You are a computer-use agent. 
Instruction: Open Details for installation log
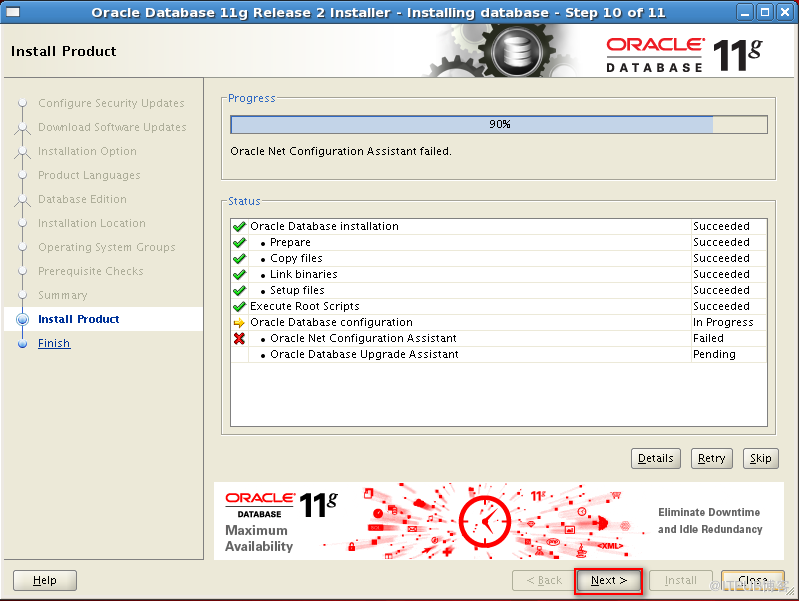655,458
